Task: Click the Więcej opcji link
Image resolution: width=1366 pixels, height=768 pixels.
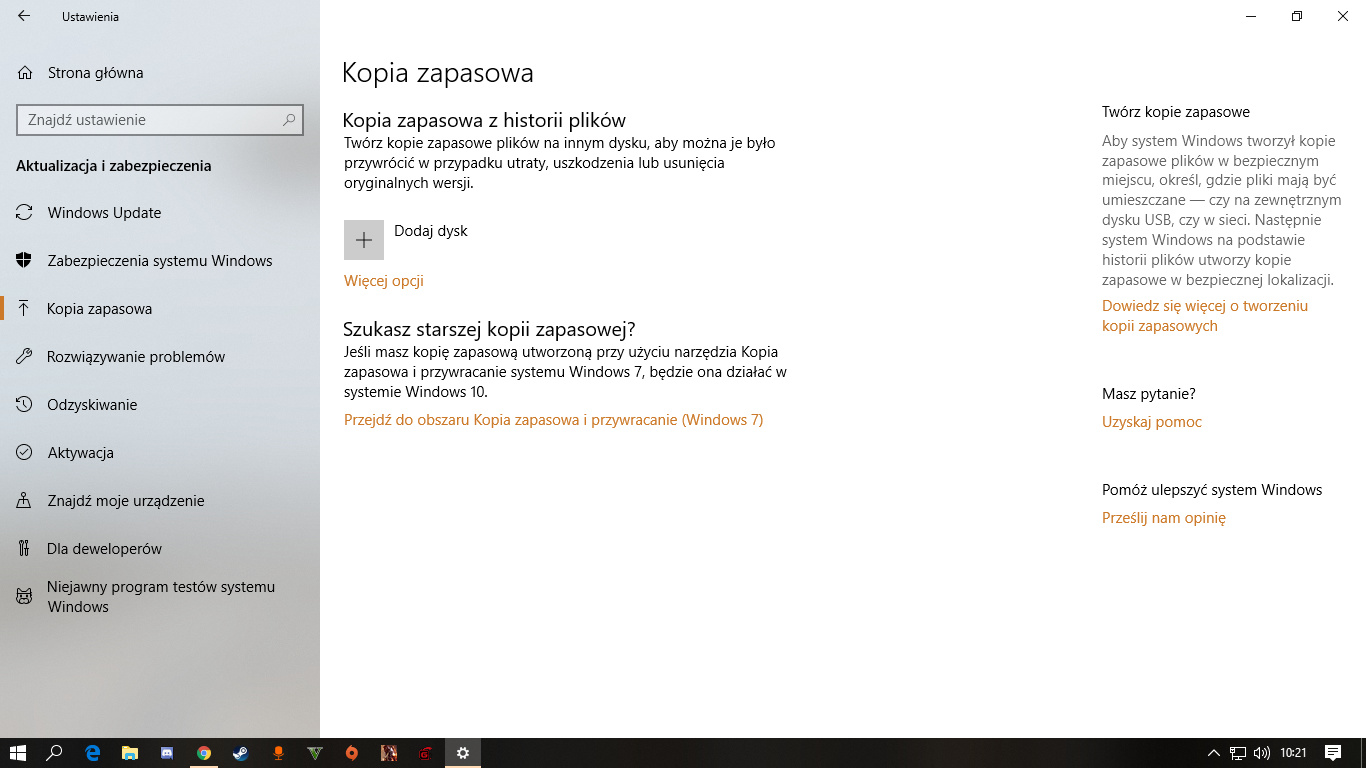Action: 384,281
